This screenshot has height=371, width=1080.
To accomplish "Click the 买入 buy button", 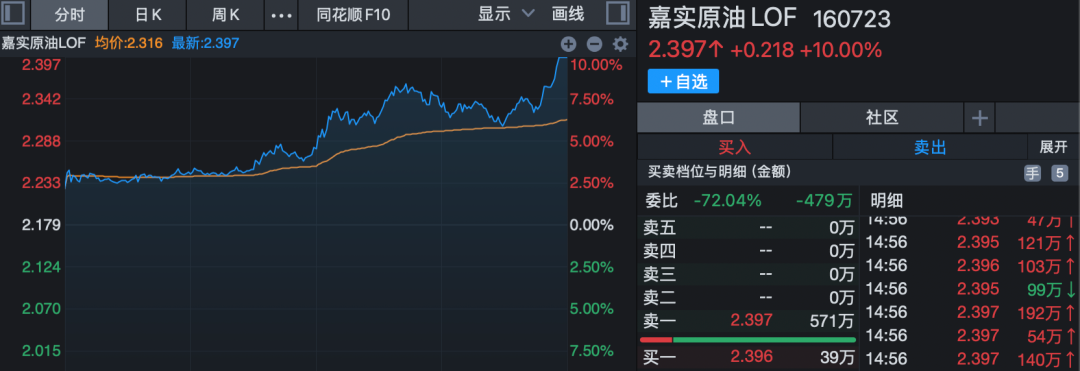I will point(735,147).
